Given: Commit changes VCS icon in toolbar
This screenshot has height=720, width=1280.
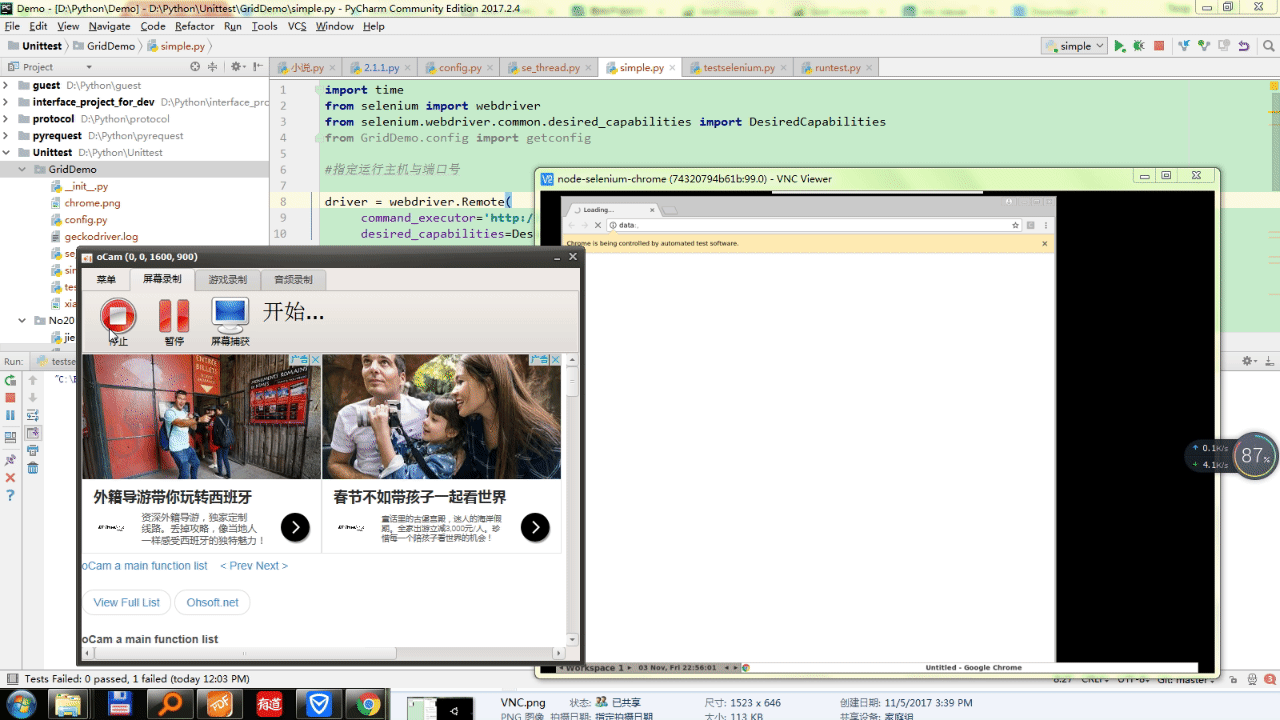Looking at the screenshot, I should click(1204, 46).
